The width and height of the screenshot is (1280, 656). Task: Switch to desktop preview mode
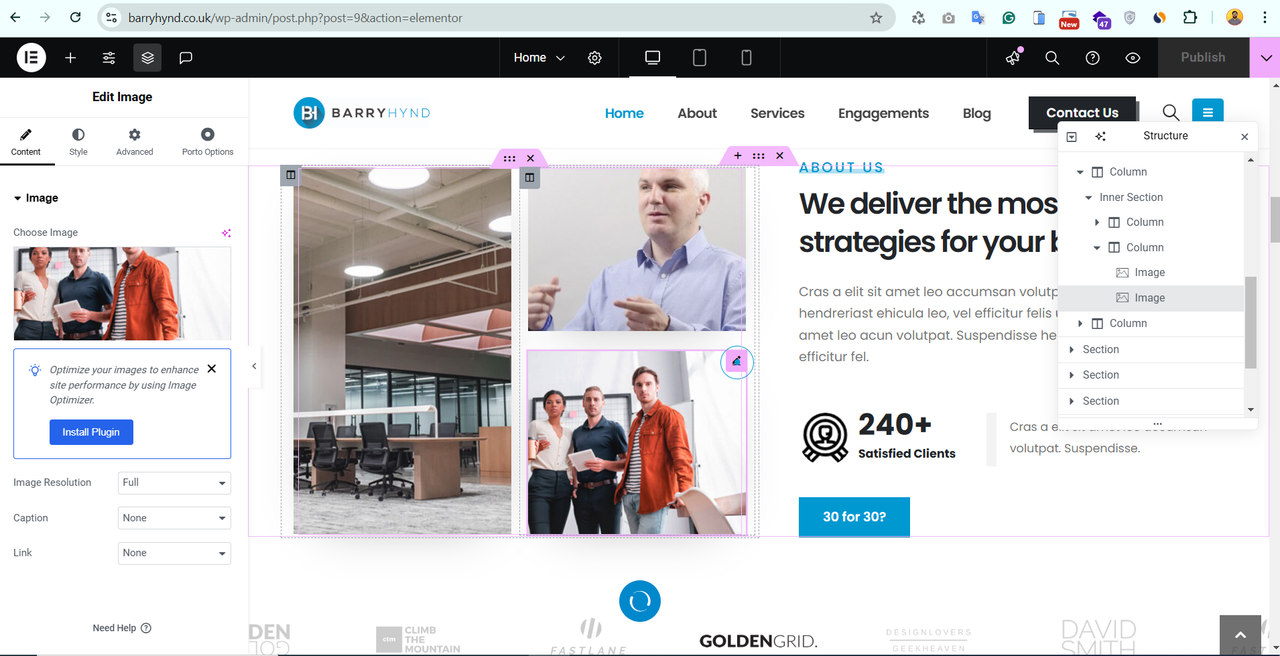point(653,58)
